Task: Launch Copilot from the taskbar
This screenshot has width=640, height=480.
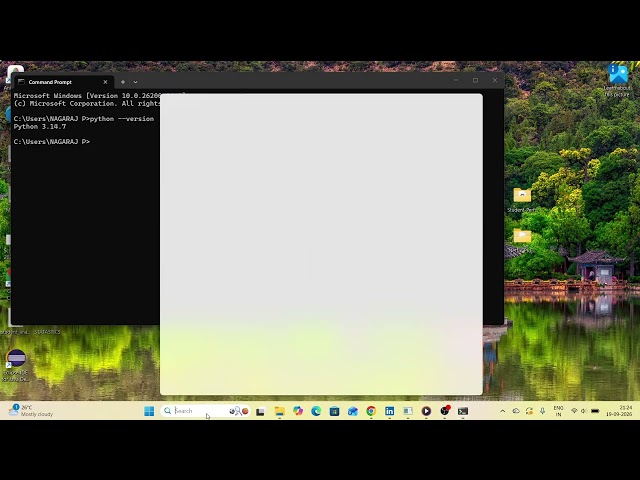Action: point(298,411)
